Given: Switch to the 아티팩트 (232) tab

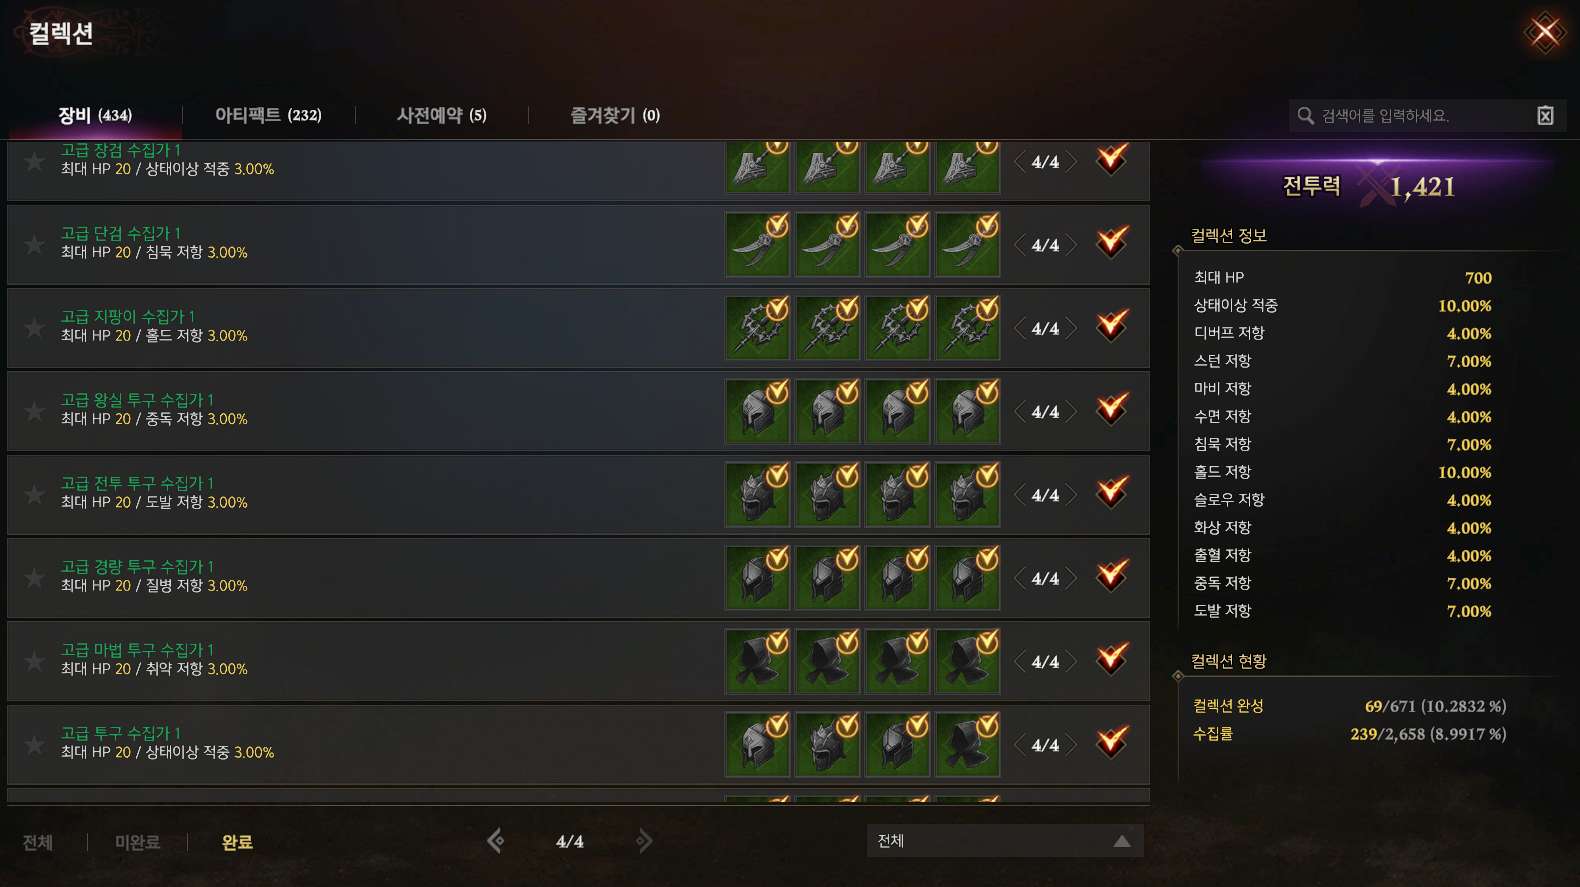Looking at the screenshot, I should pyautogui.click(x=268, y=115).
